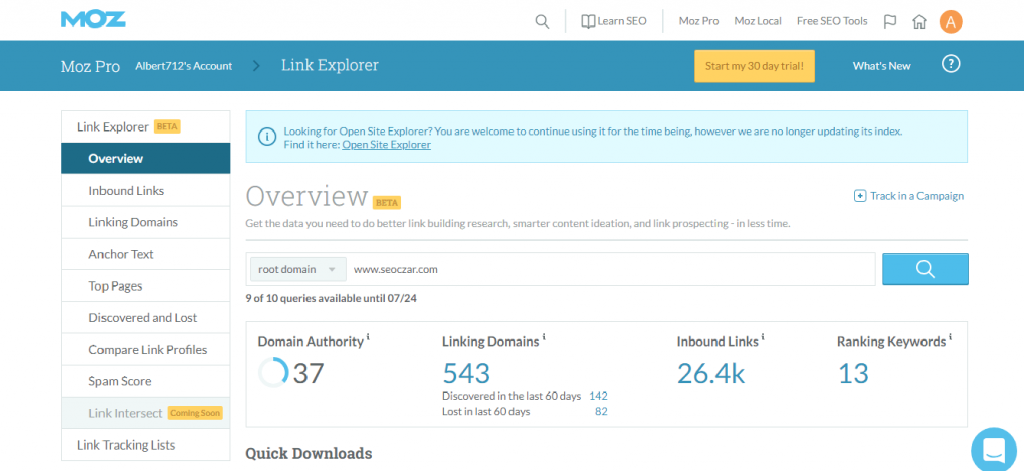
Task: Open Spam Score sidebar item
Action: point(146,381)
